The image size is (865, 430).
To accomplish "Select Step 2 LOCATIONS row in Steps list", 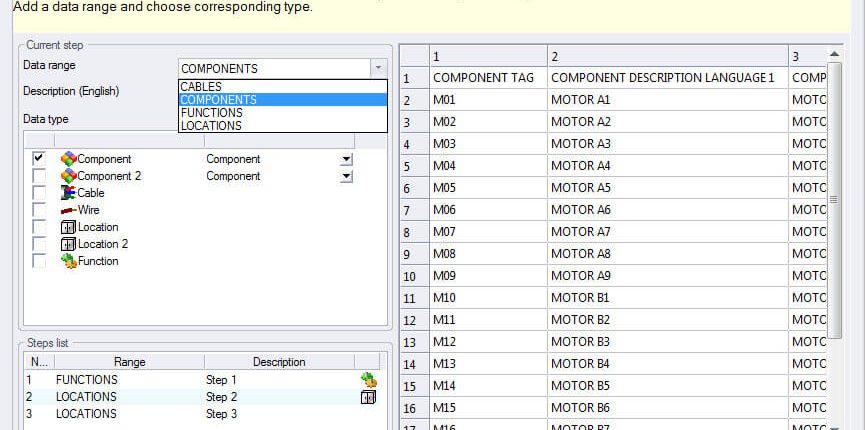I will click(x=202, y=397).
